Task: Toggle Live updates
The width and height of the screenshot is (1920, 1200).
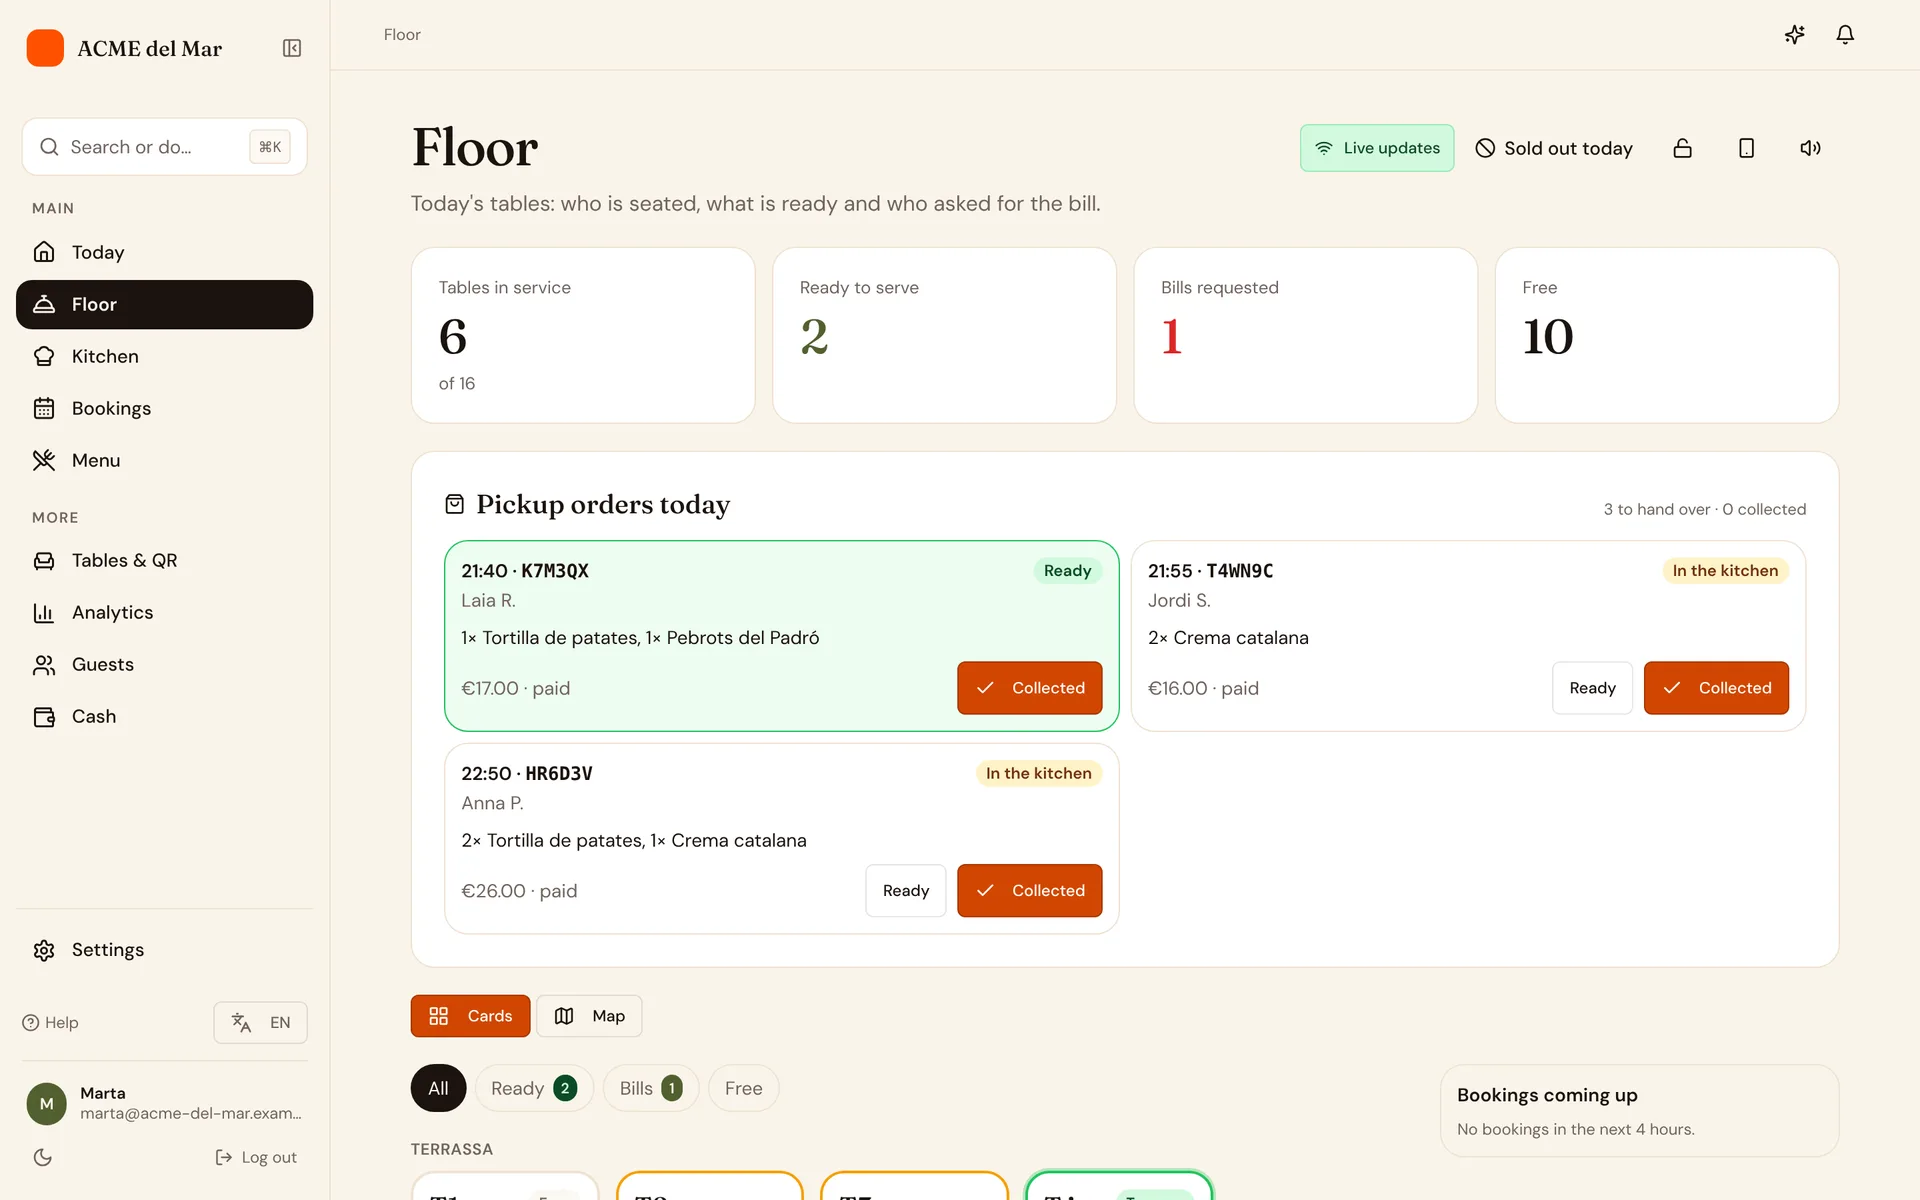Action: 1377,148
